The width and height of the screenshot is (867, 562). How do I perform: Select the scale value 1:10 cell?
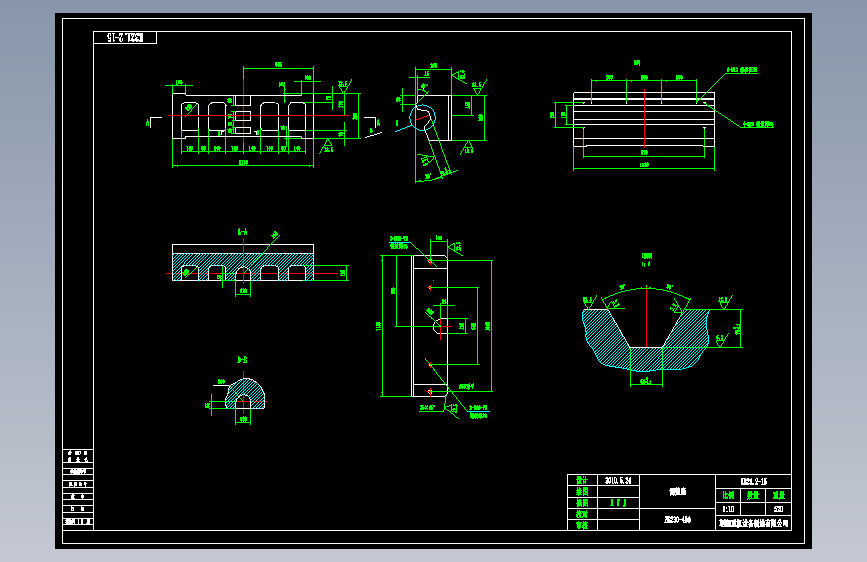(728, 508)
